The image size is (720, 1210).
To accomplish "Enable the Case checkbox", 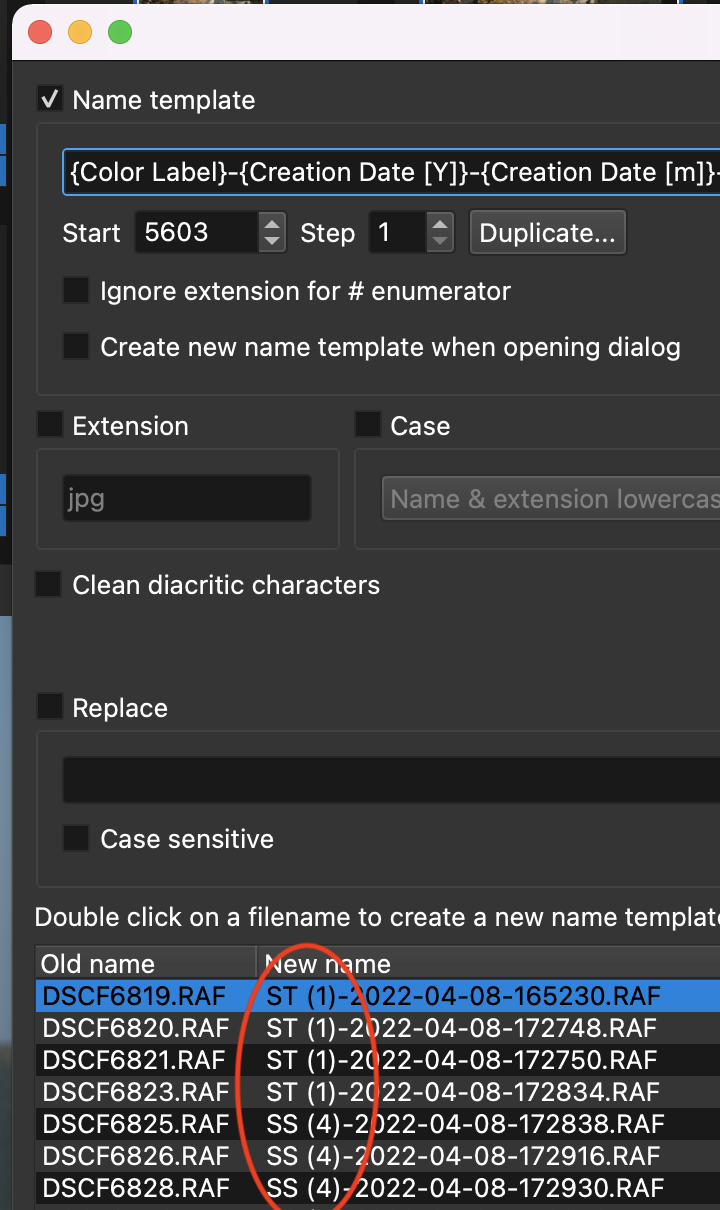I will pos(368,425).
